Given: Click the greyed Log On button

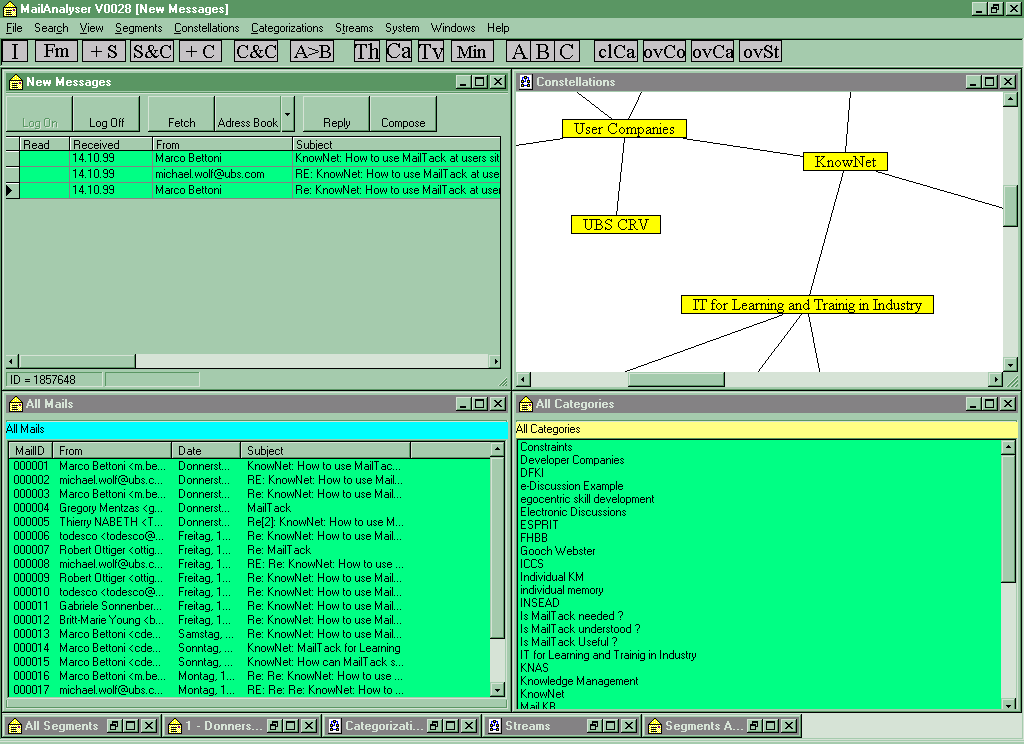Looking at the screenshot, I should click(x=40, y=114).
